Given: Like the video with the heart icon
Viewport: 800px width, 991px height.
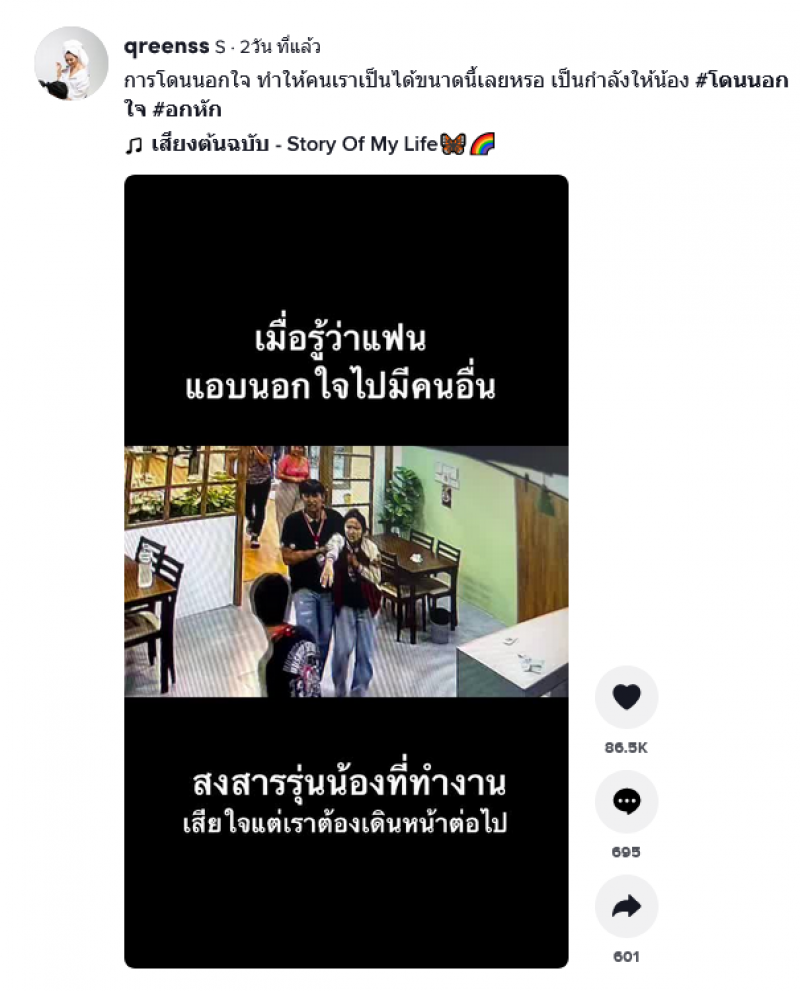Looking at the screenshot, I should [626, 697].
